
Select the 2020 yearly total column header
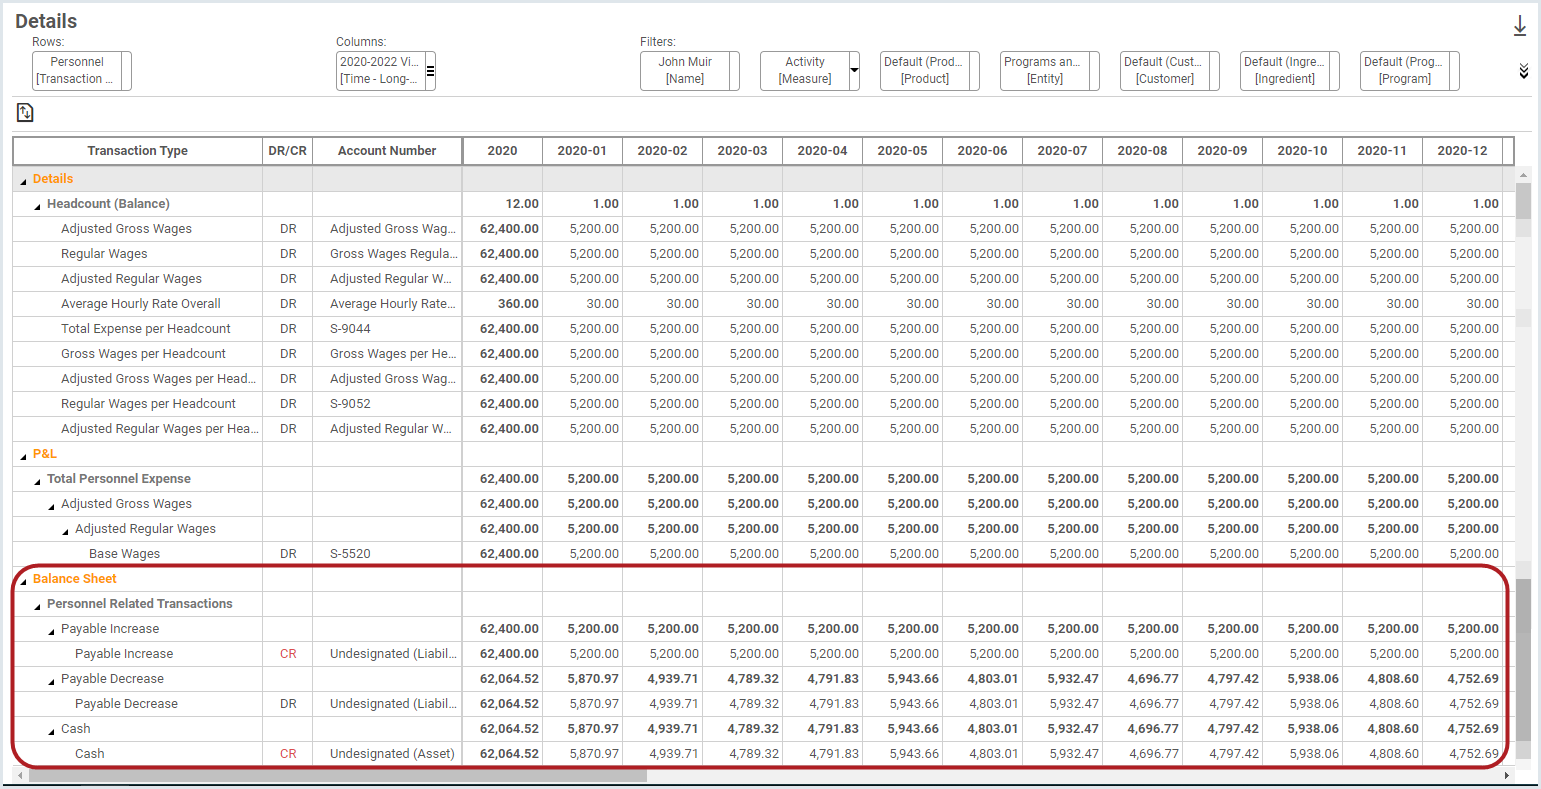tap(502, 151)
